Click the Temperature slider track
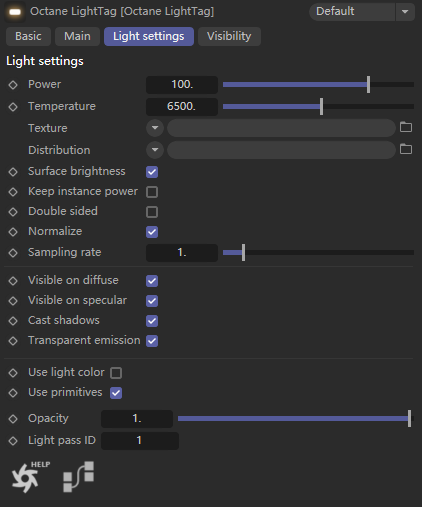Screen dimensions: 422x507 coord(318,107)
